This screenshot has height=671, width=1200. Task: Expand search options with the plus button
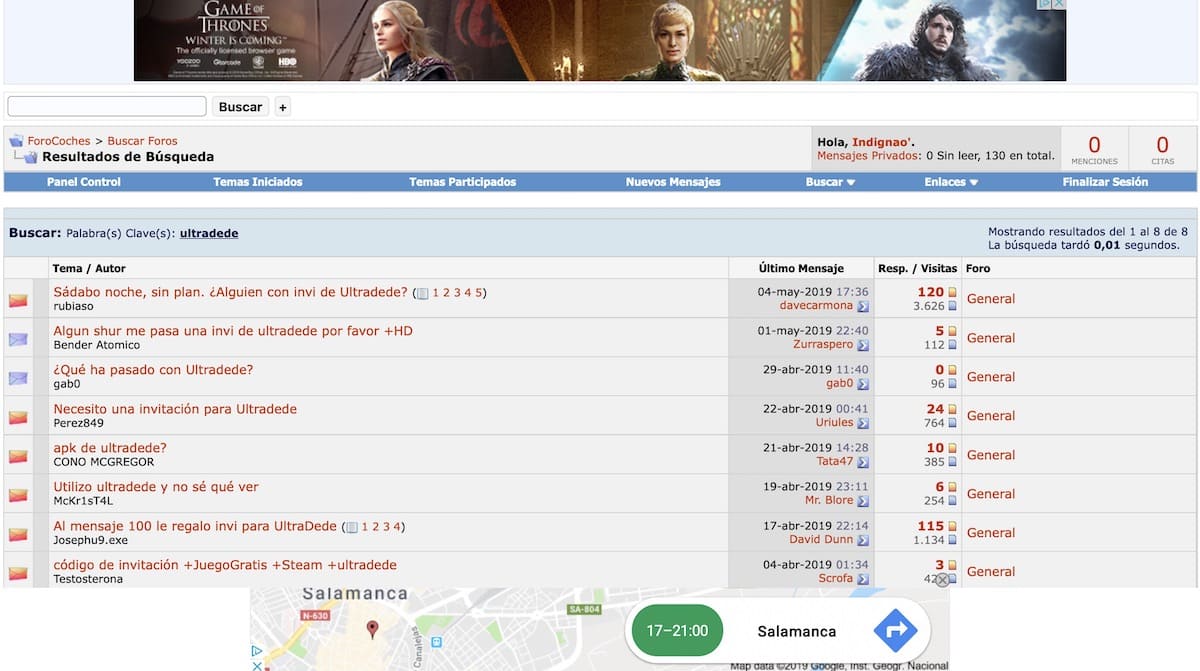click(283, 107)
